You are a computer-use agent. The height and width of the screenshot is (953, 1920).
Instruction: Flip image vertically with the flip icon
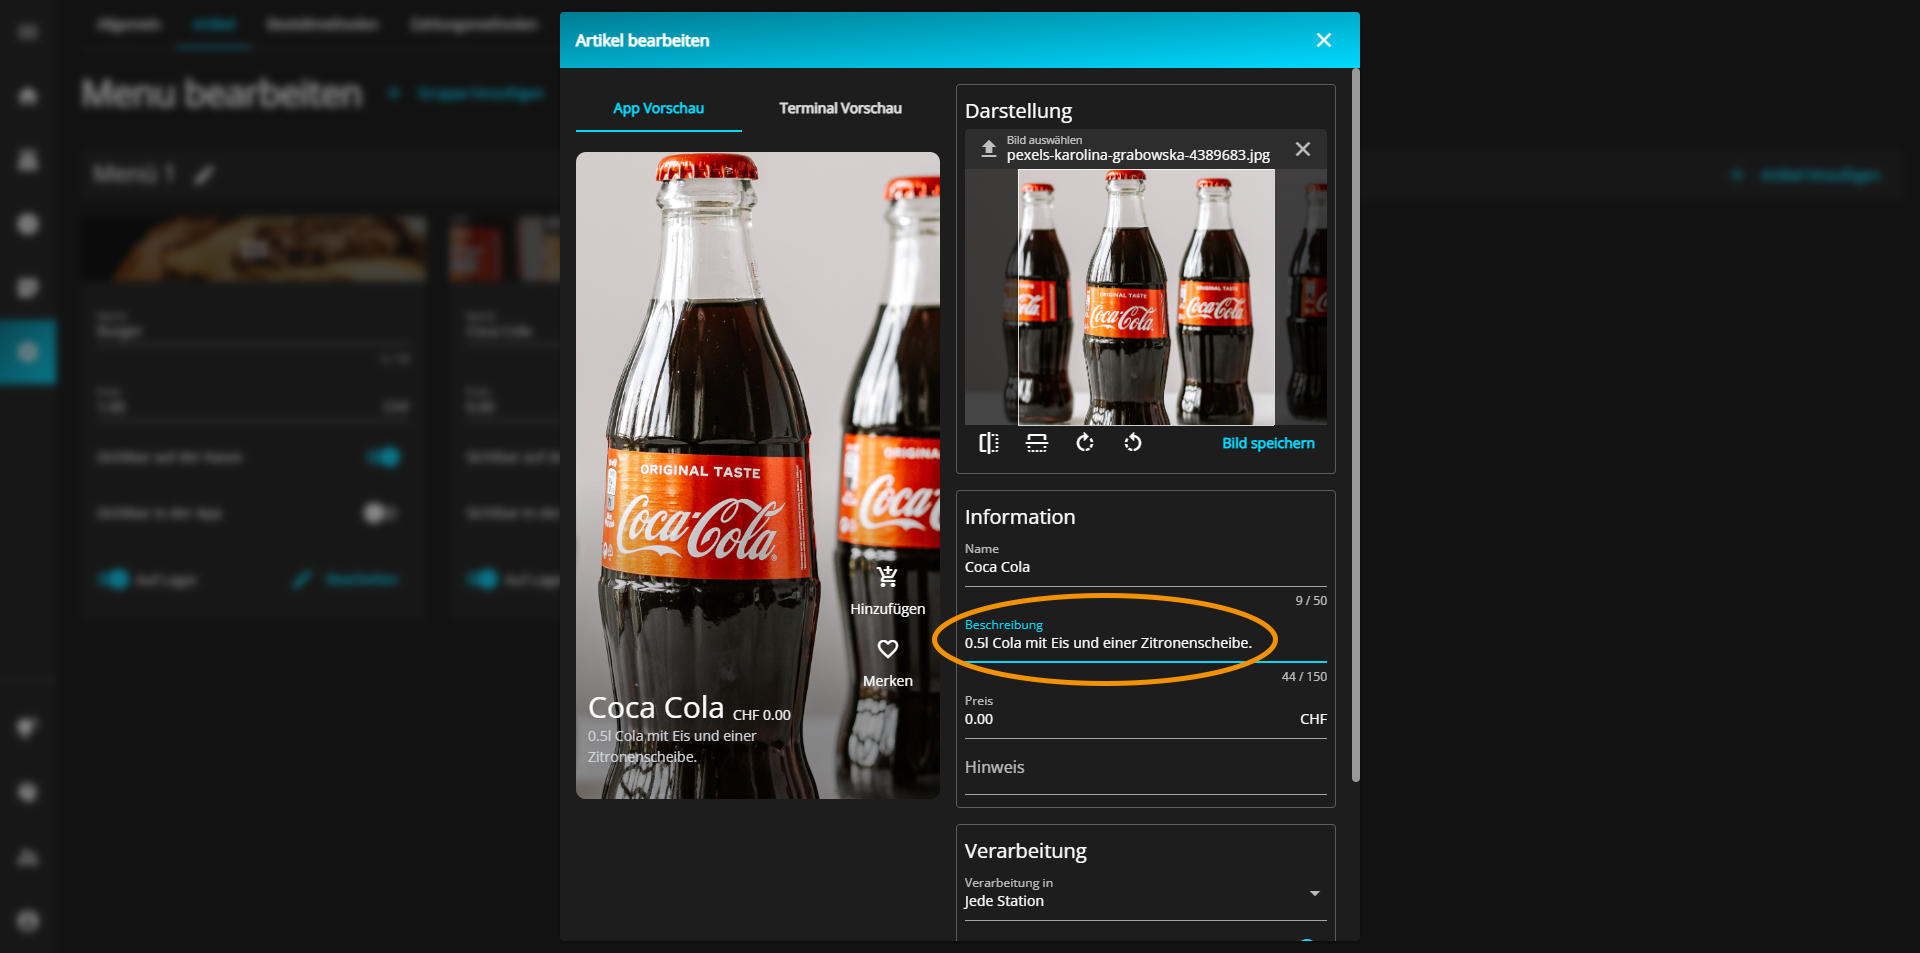[1037, 443]
